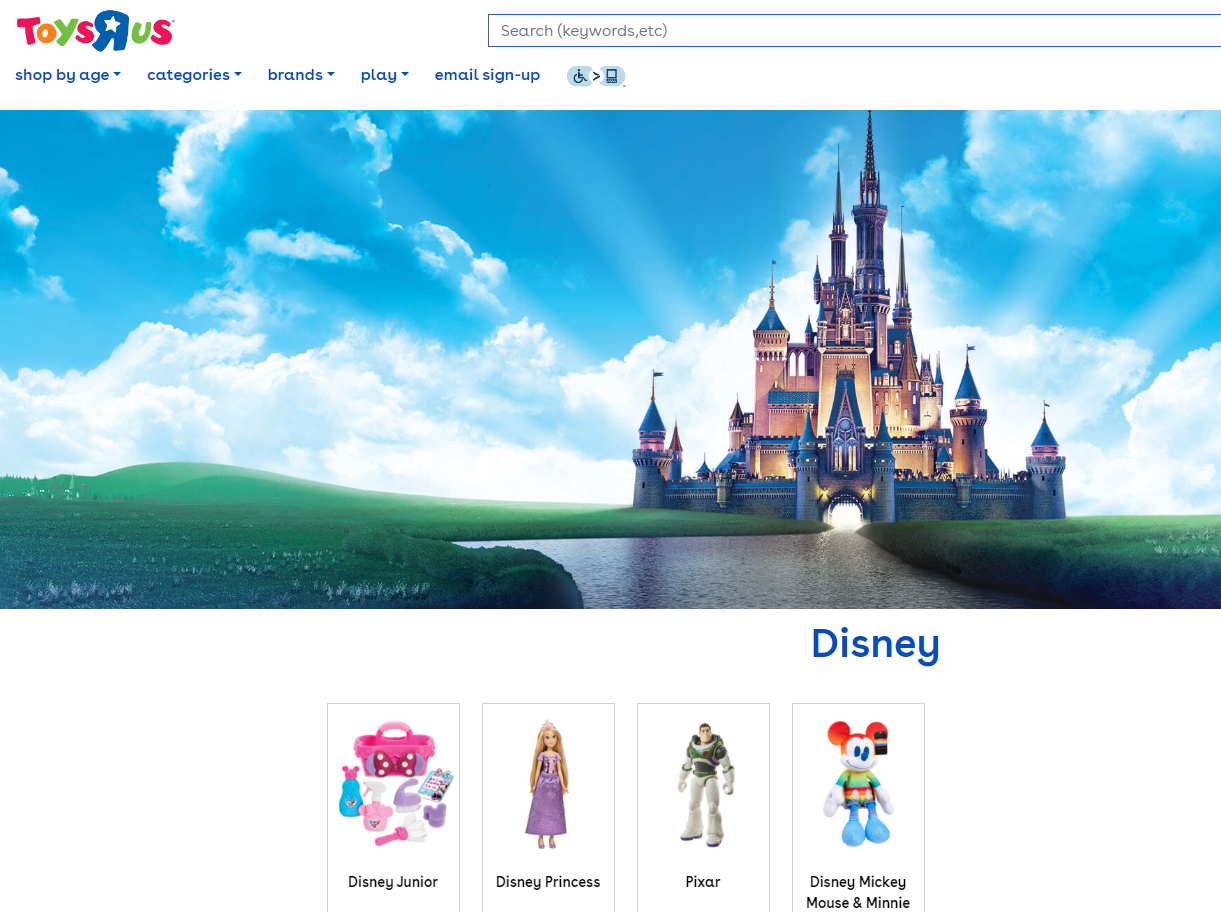Click the Disney page heading

pyautogui.click(x=875, y=644)
